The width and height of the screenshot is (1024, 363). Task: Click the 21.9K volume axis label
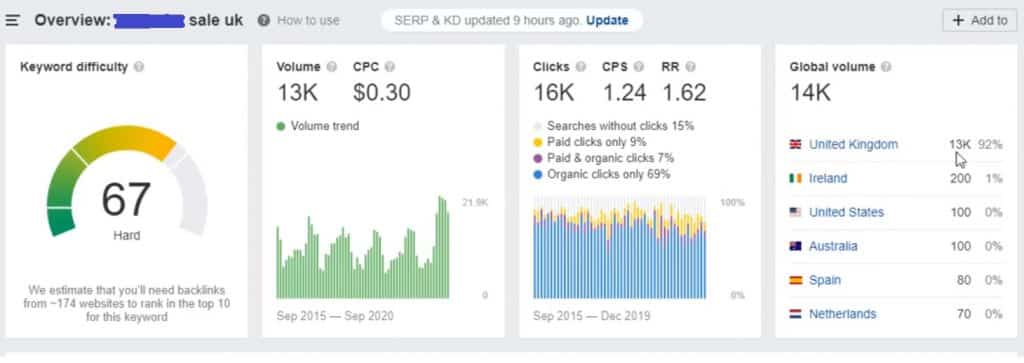click(474, 203)
